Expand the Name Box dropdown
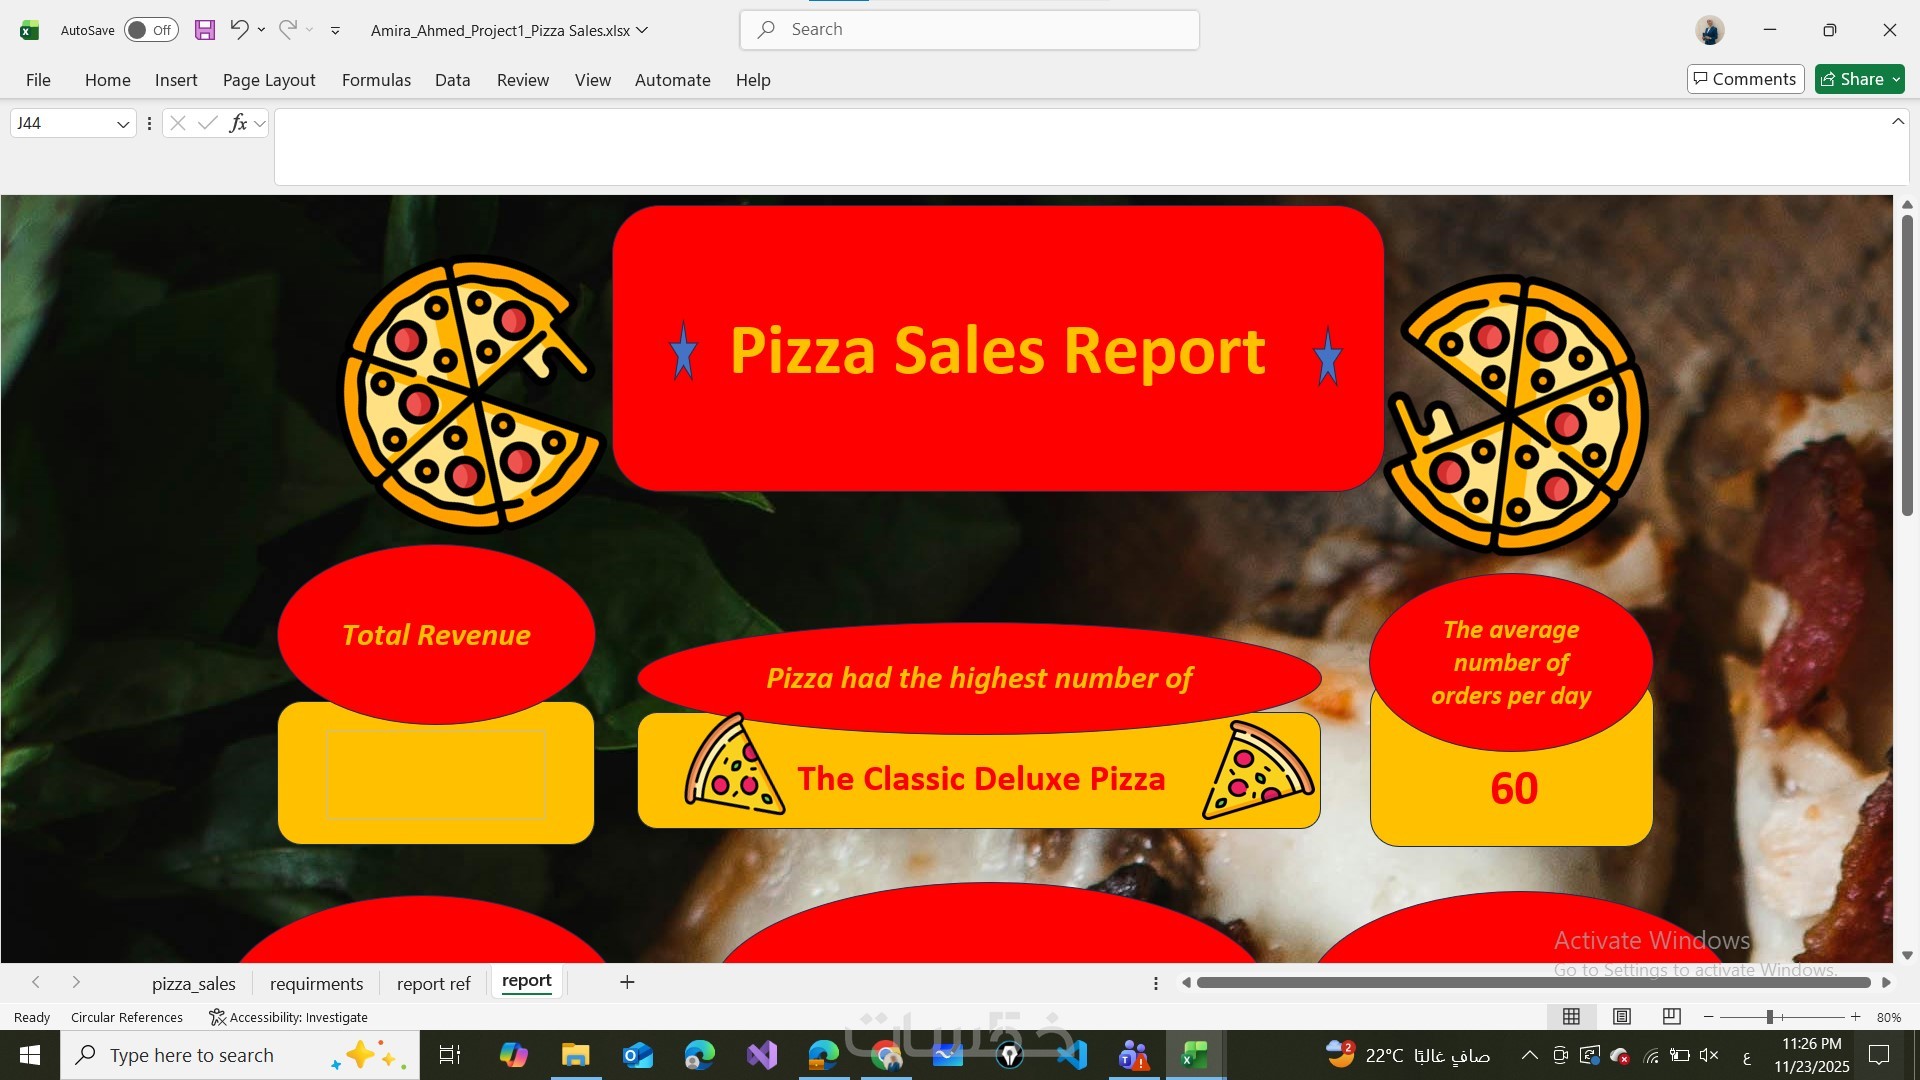 (123, 124)
